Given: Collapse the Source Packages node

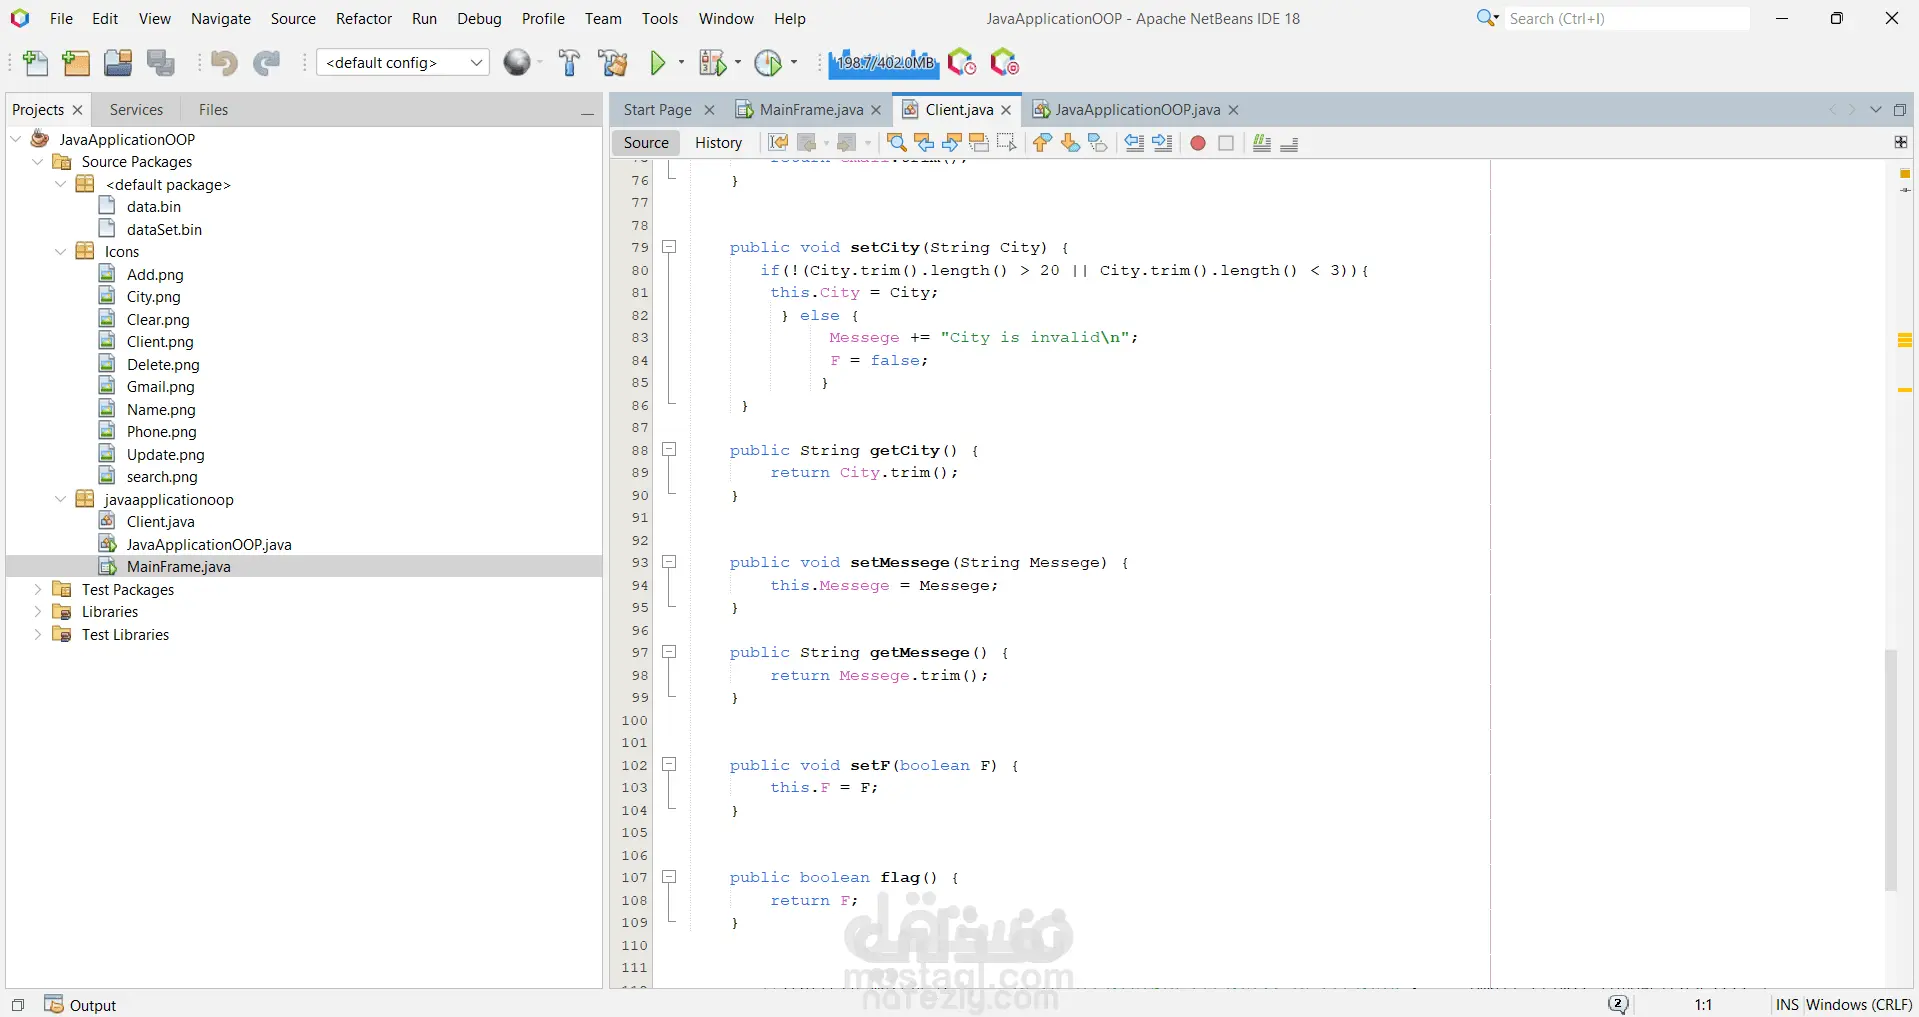Looking at the screenshot, I should tap(38, 161).
